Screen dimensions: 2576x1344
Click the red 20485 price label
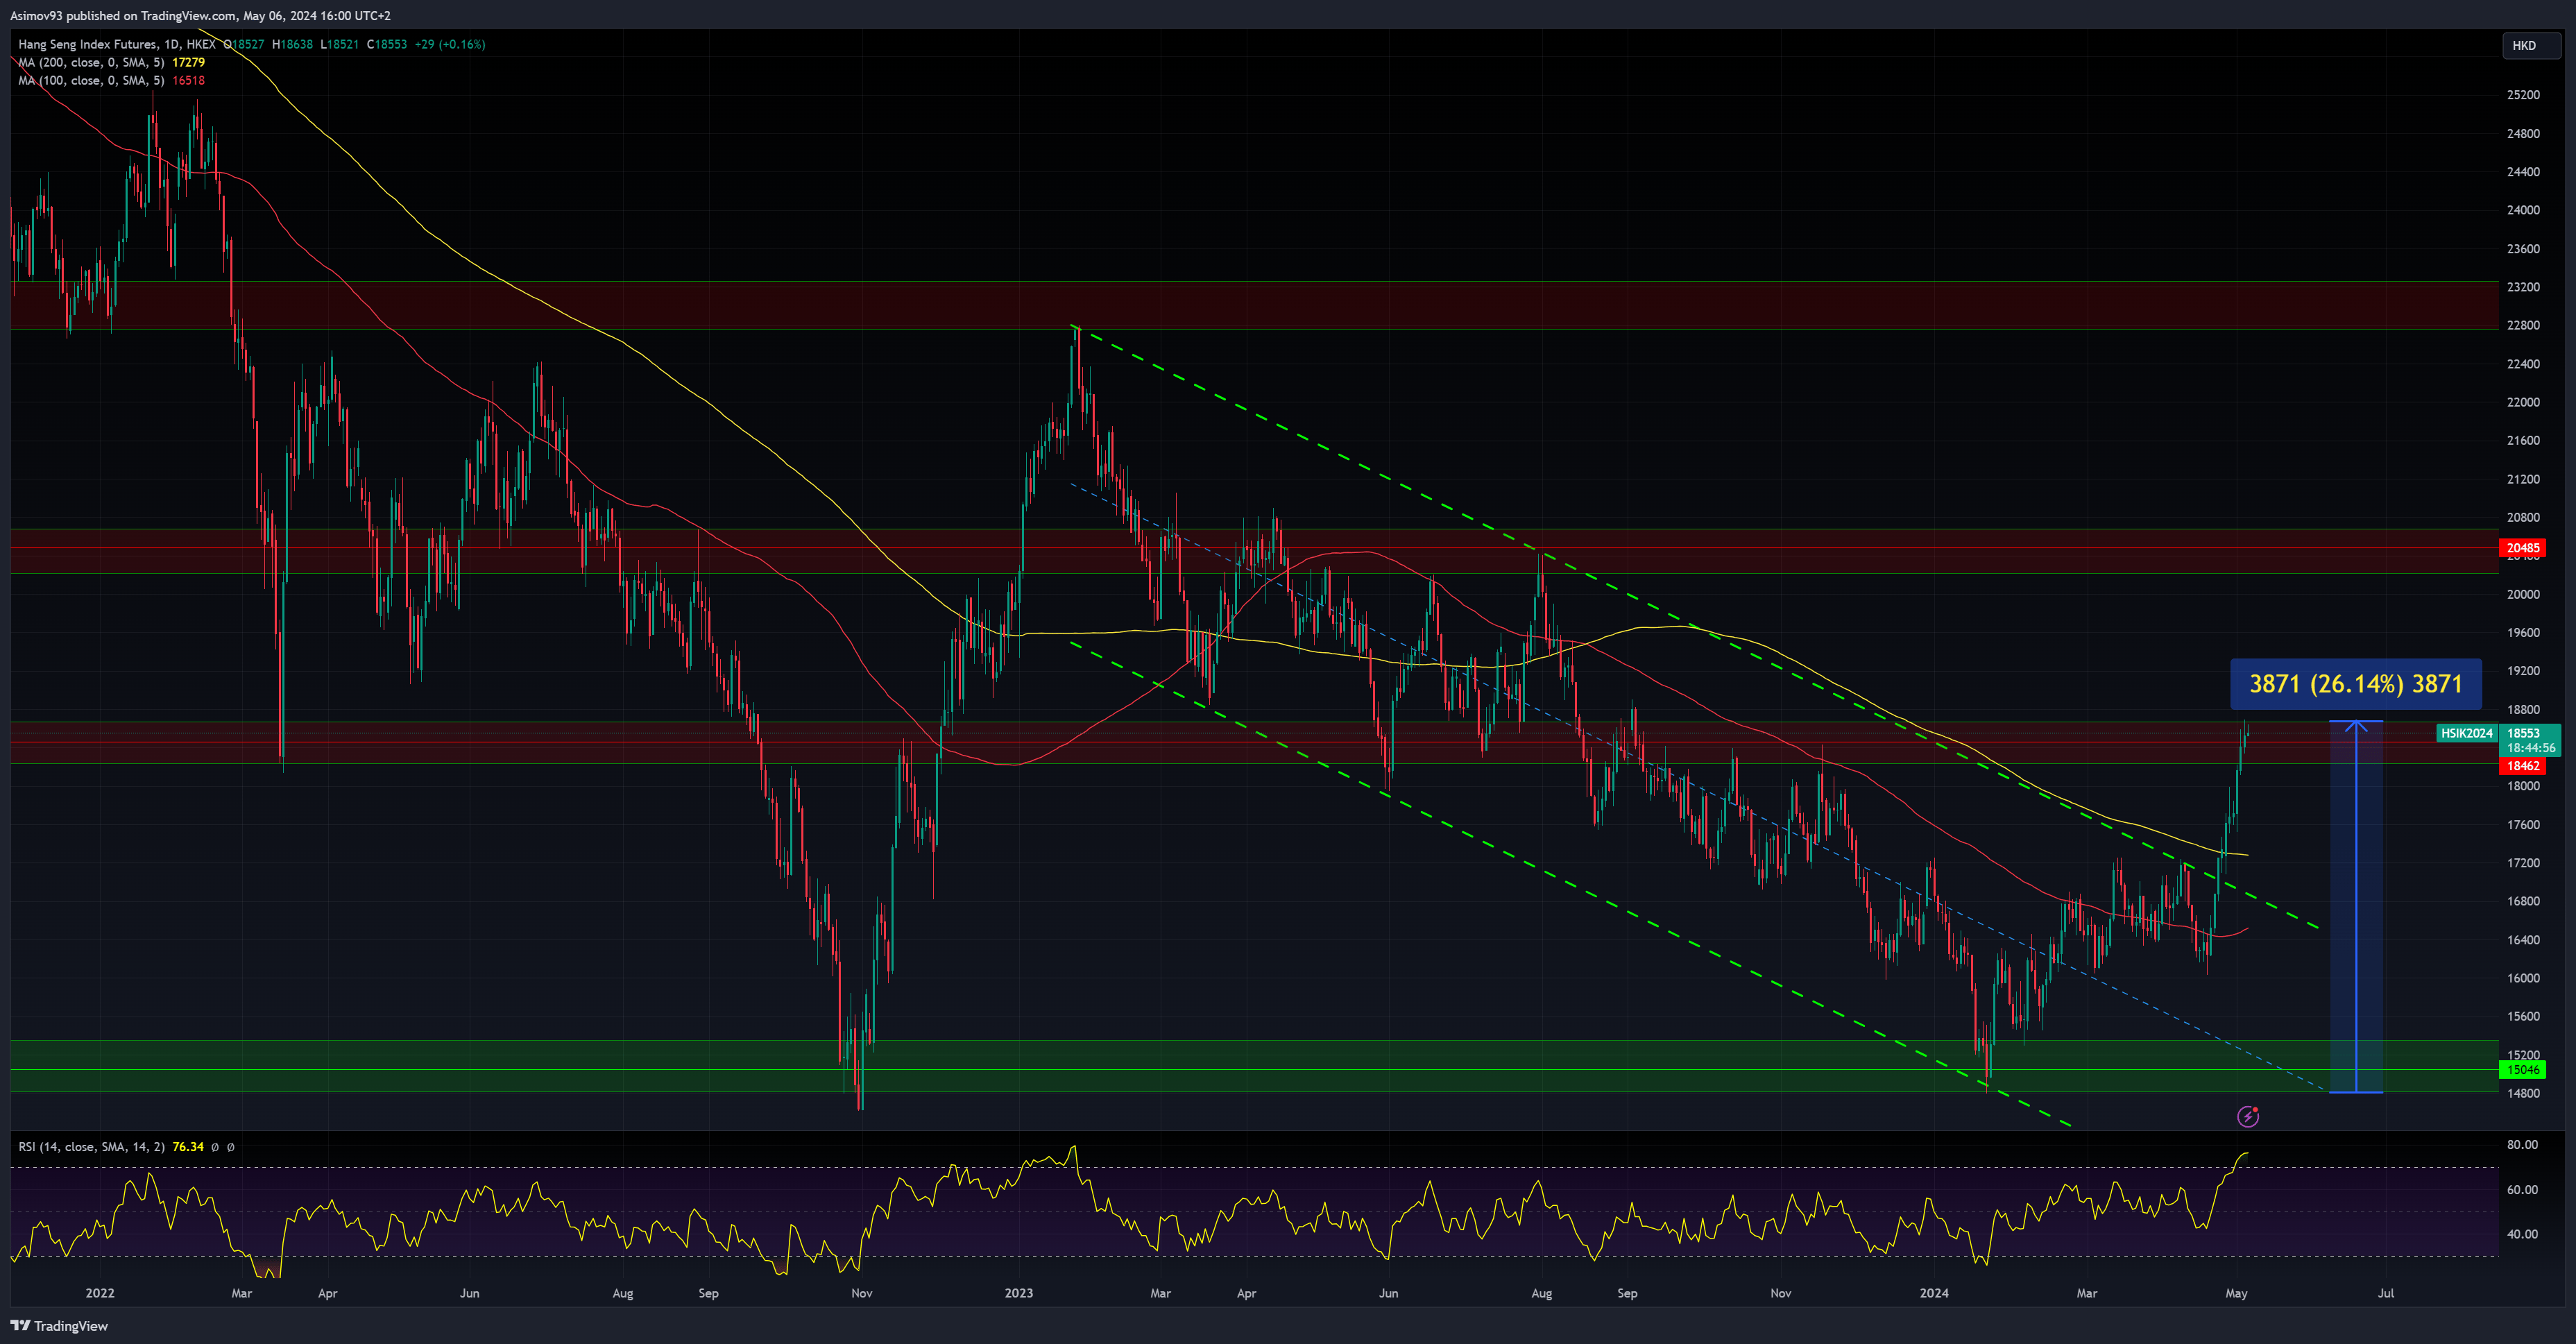coord(2522,548)
